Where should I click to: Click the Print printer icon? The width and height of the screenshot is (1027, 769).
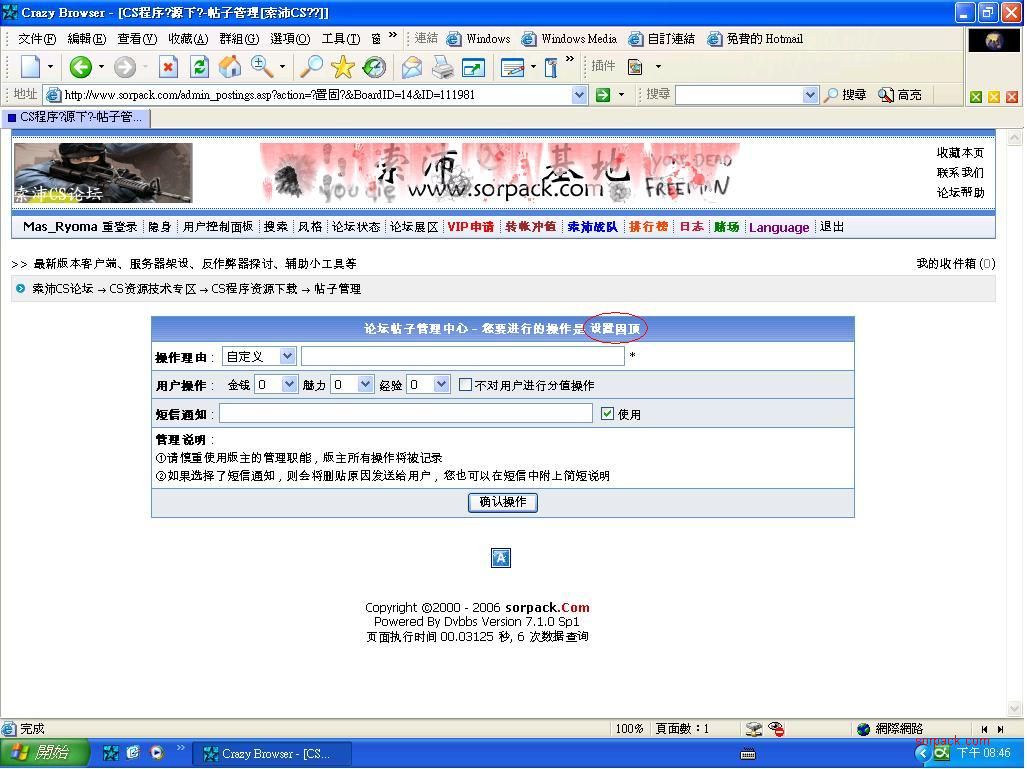pos(442,67)
